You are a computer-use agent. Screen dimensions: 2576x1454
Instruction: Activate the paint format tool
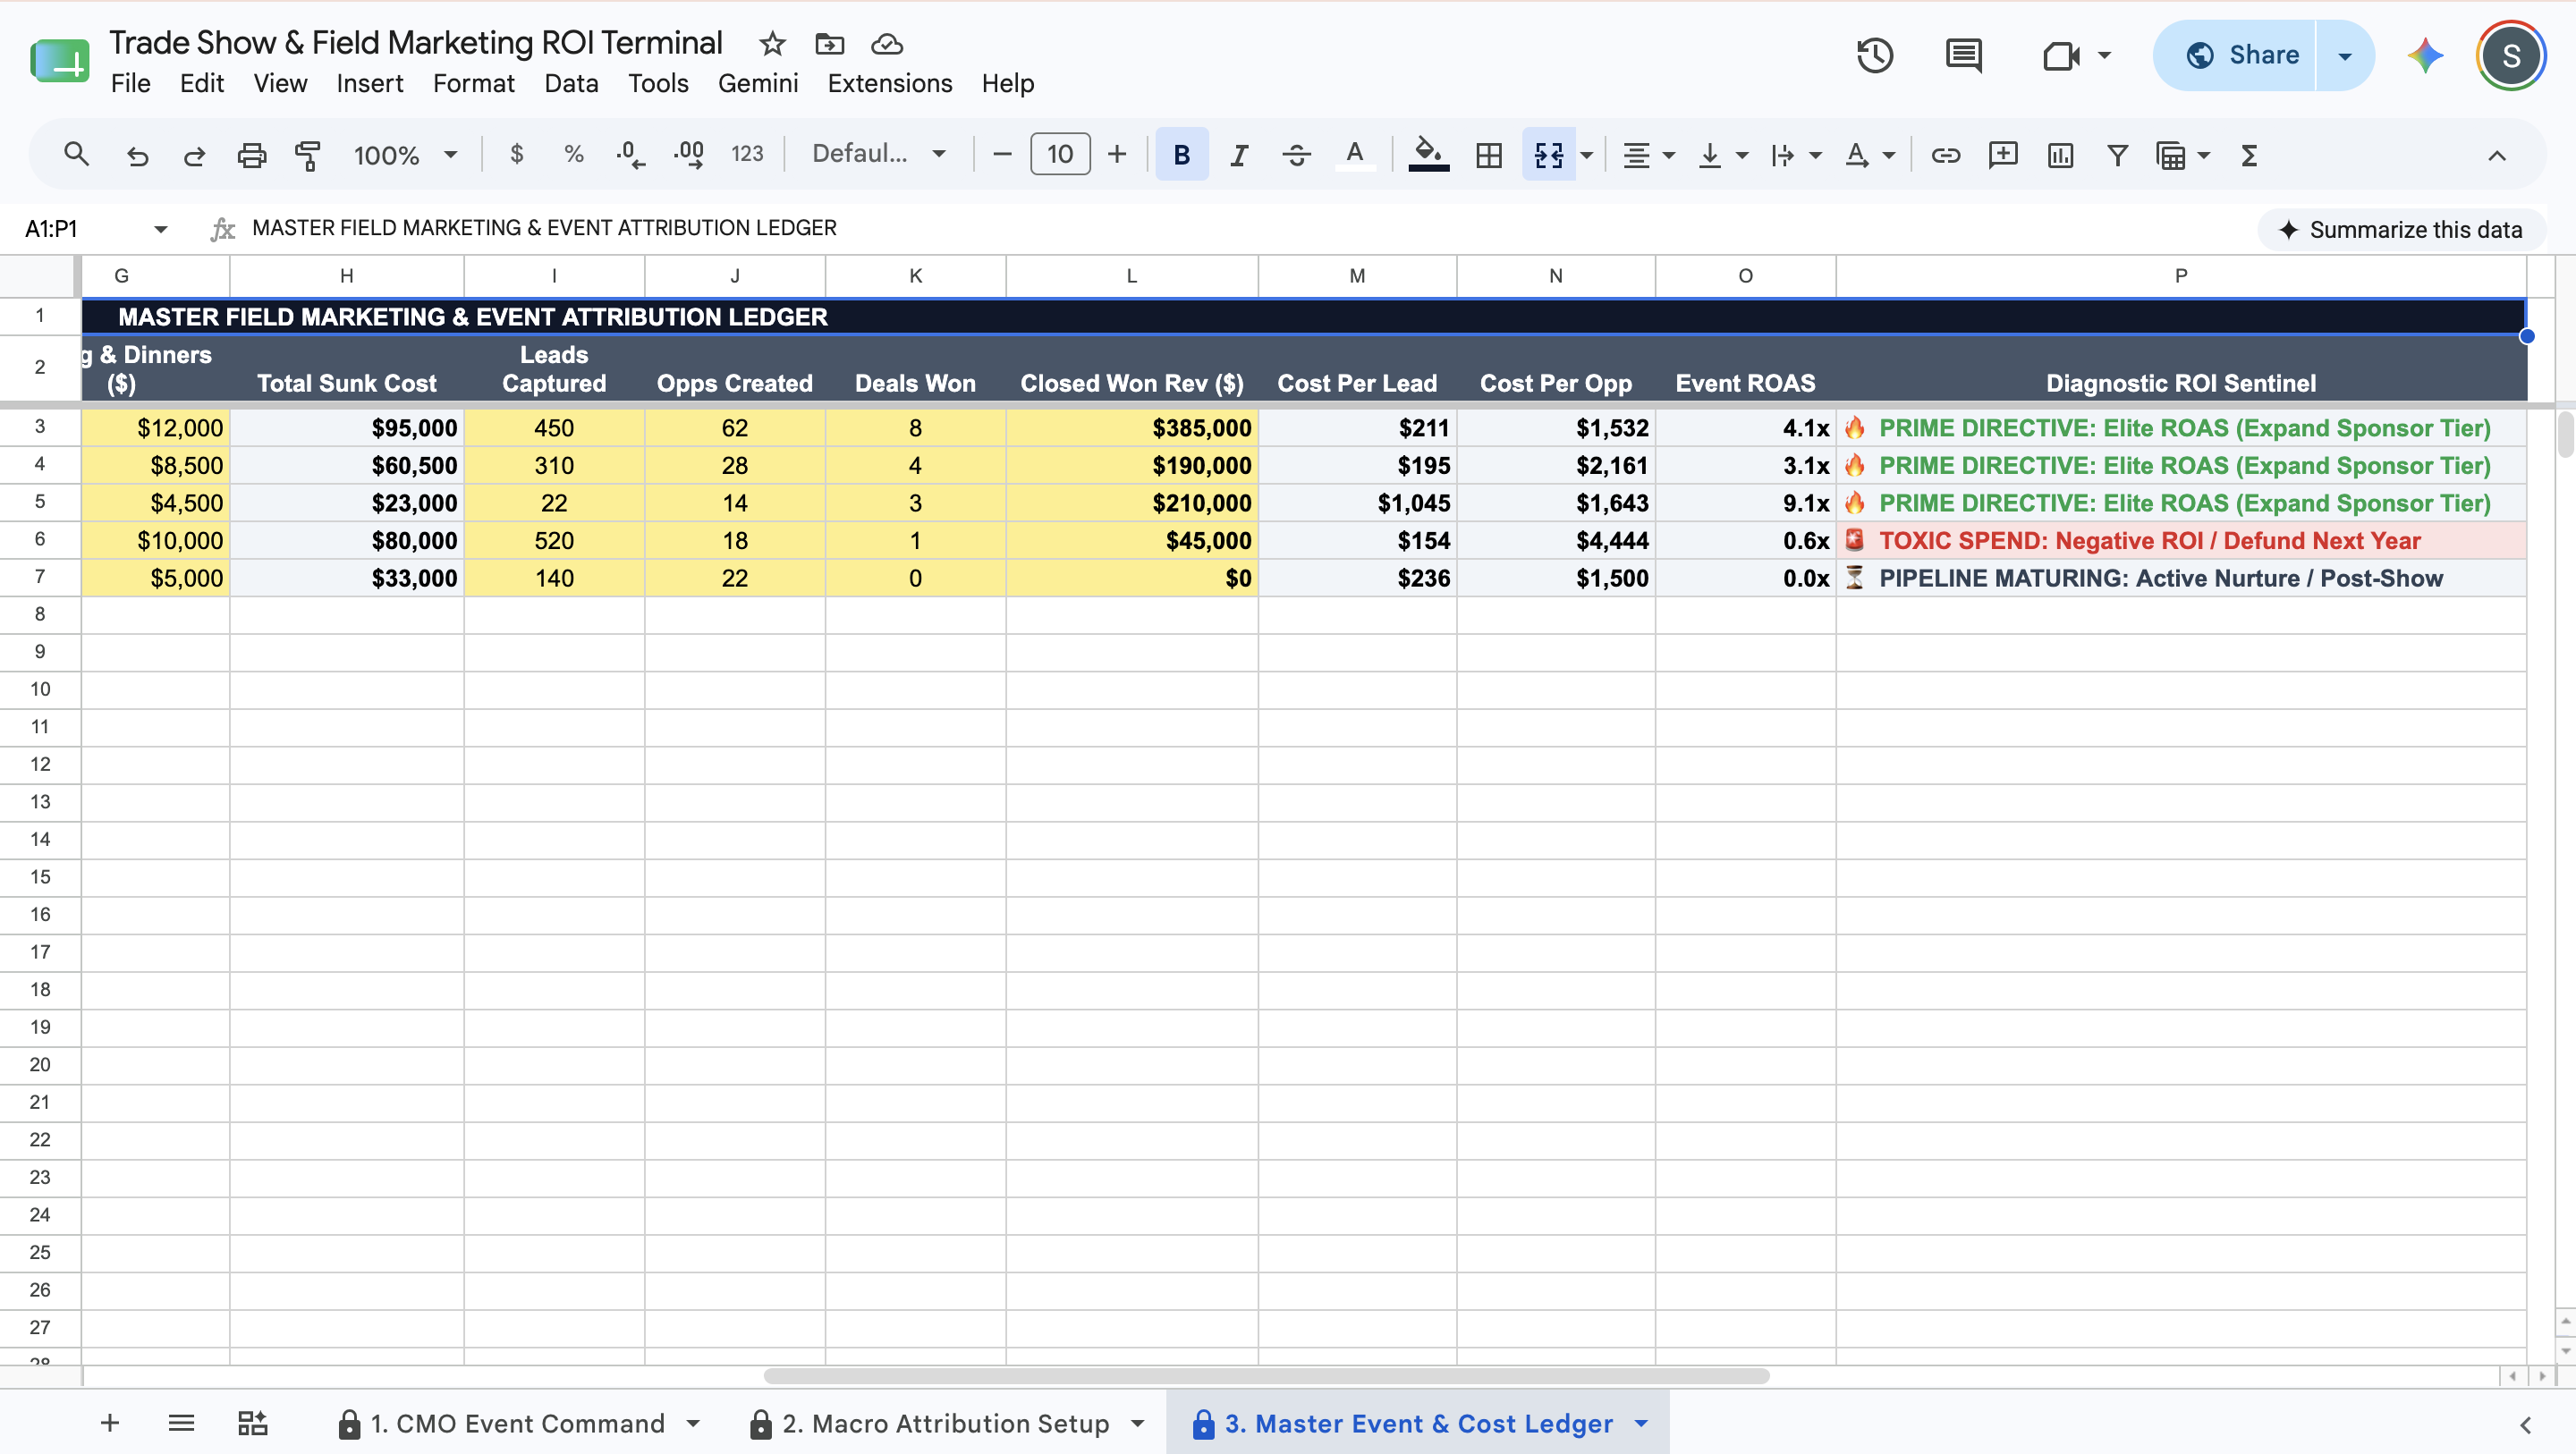(x=308, y=155)
